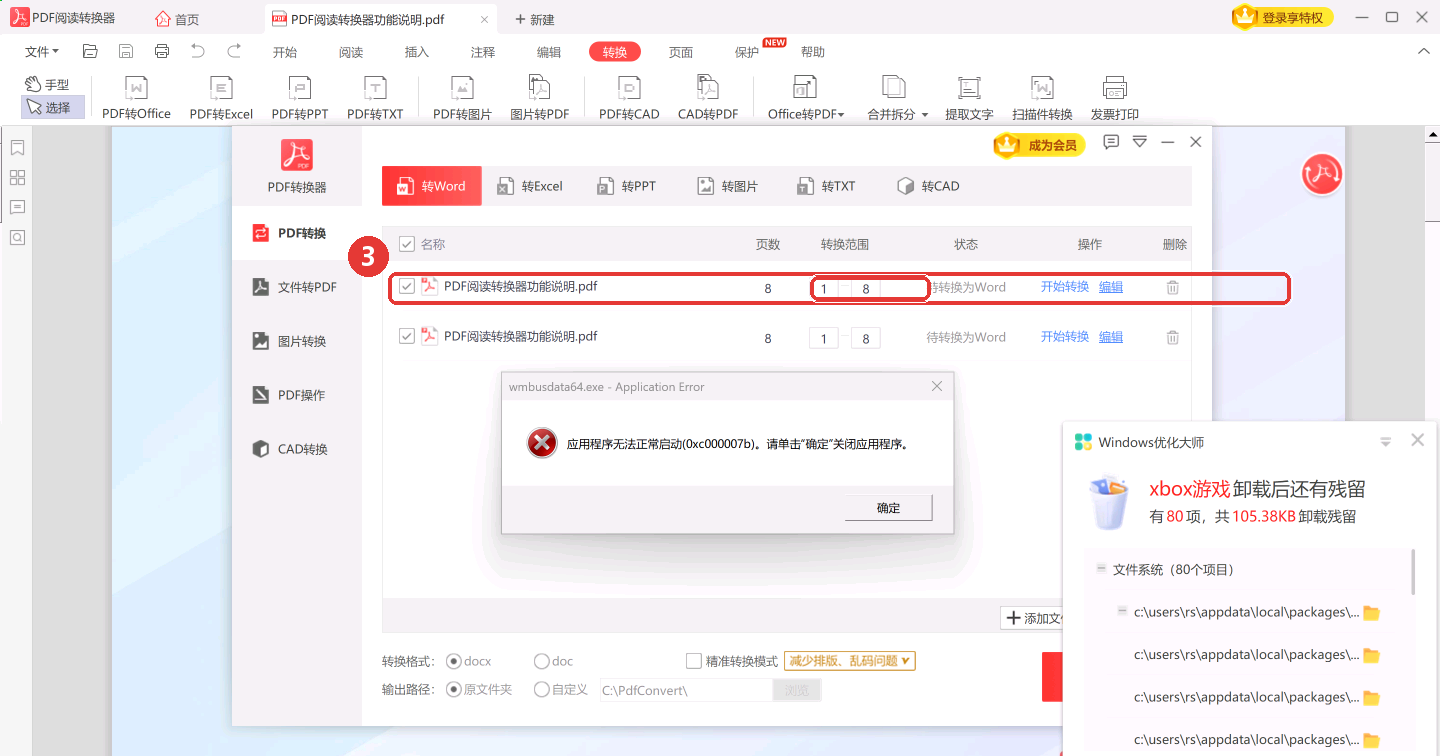Screen dimensions: 1440x756
Task: Select CAD转换 in the converter sidebar
Action: coord(297,449)
